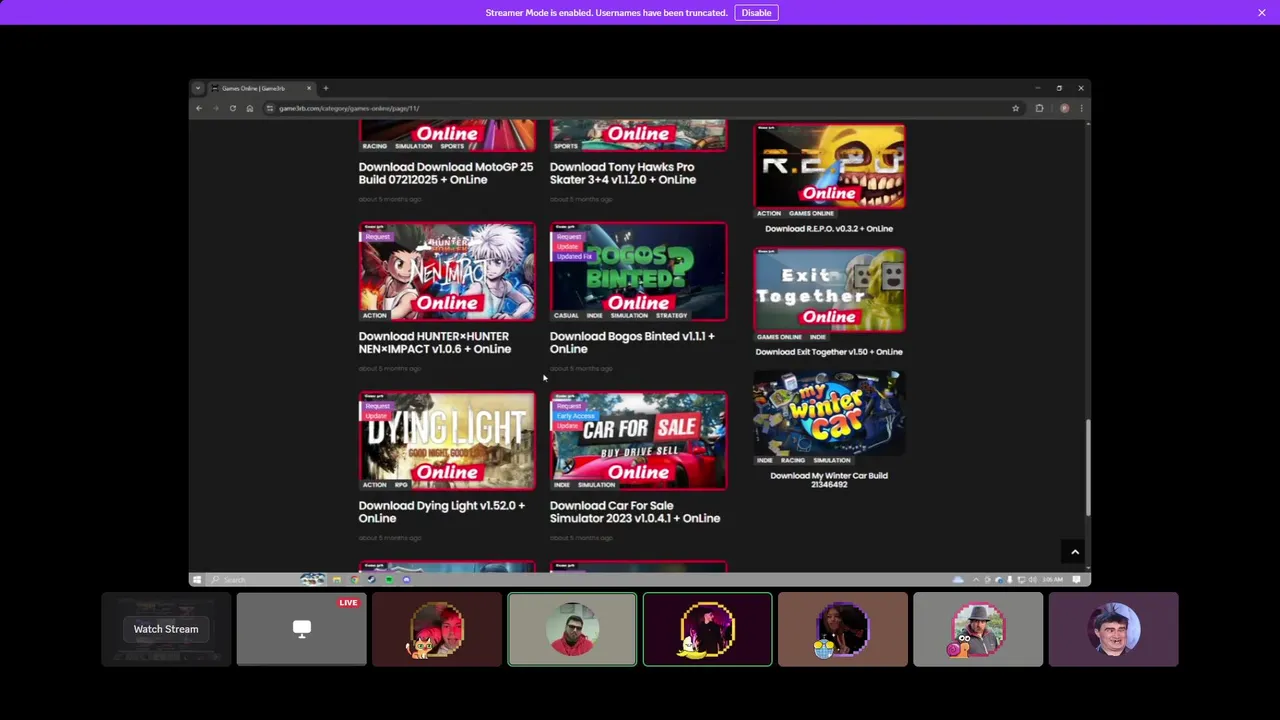Select the participant with red shirt avatar
Screen dimensions: 1280x720
pyautogui.click(x=572, y=629)
